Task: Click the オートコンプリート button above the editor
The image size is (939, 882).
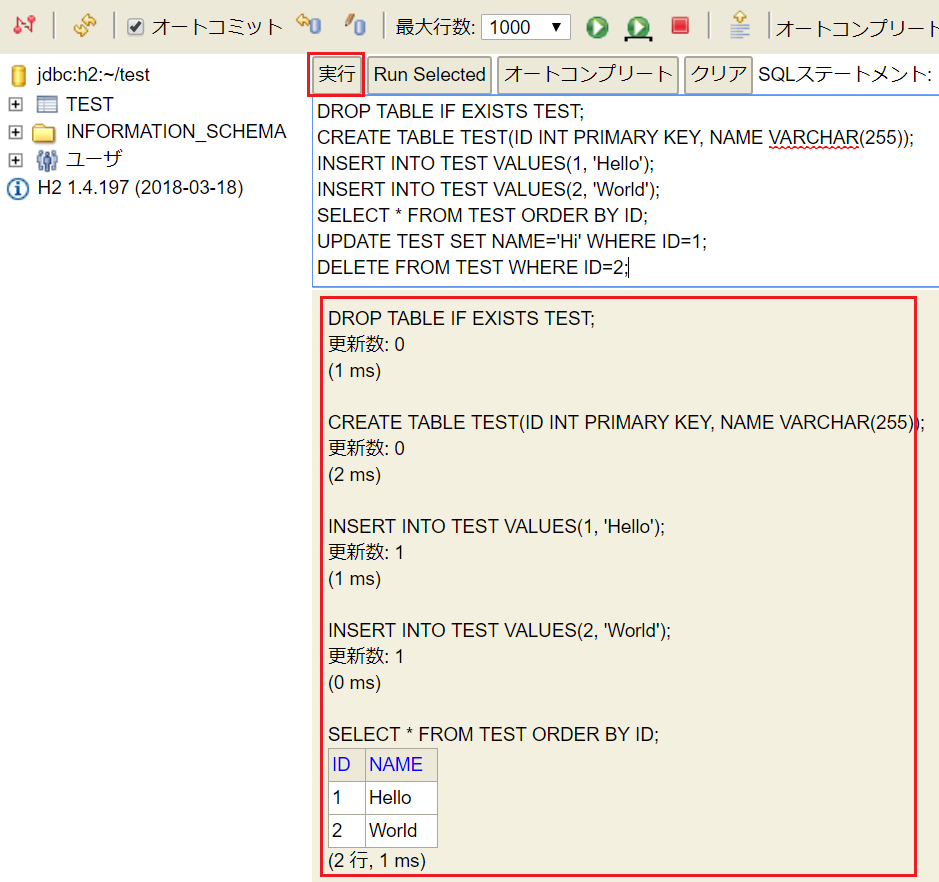Action: click(x=588, y=75)
